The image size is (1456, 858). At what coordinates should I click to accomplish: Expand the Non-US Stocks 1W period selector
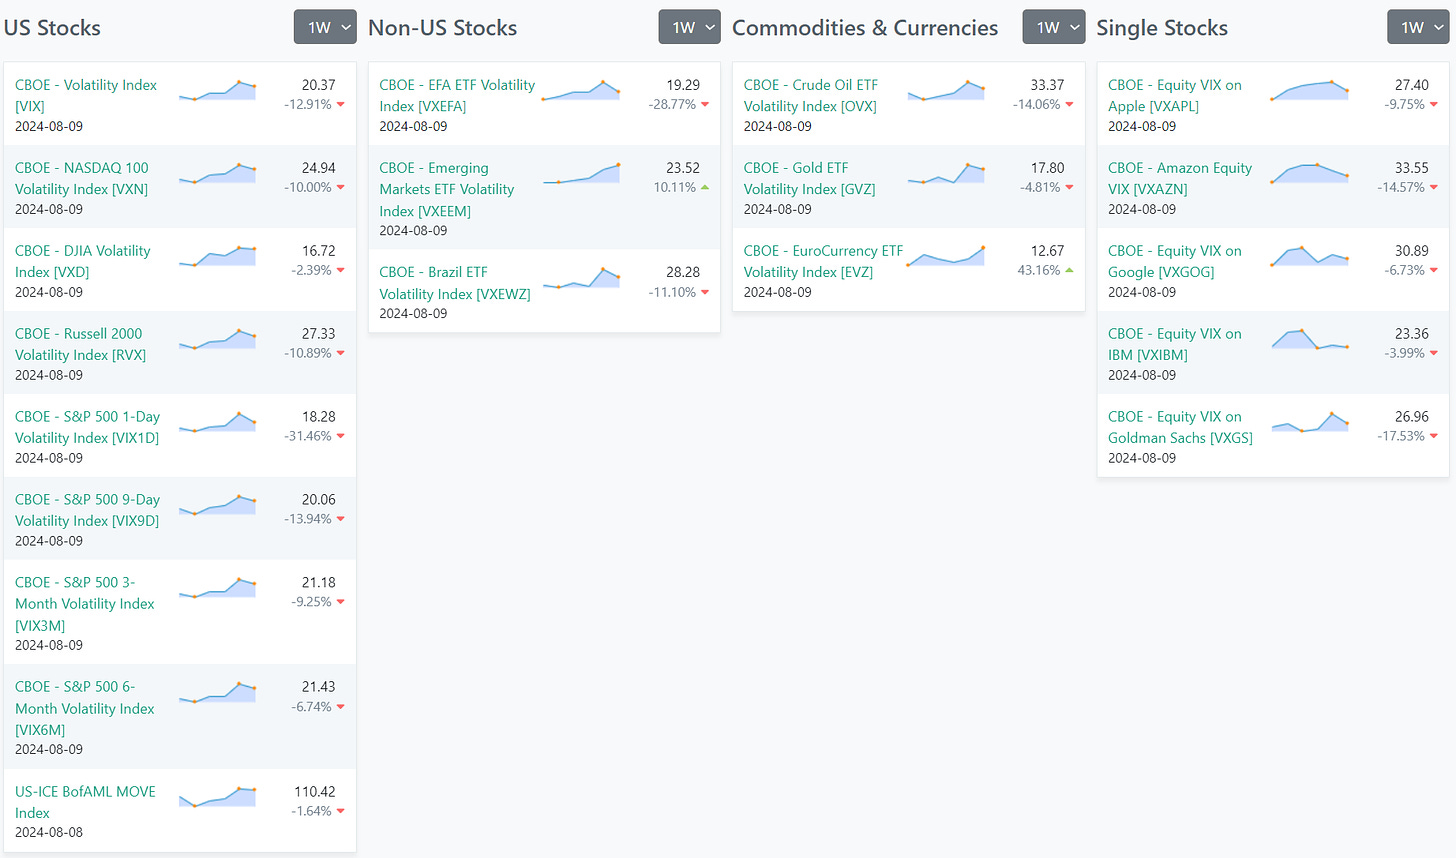[689, 28]
